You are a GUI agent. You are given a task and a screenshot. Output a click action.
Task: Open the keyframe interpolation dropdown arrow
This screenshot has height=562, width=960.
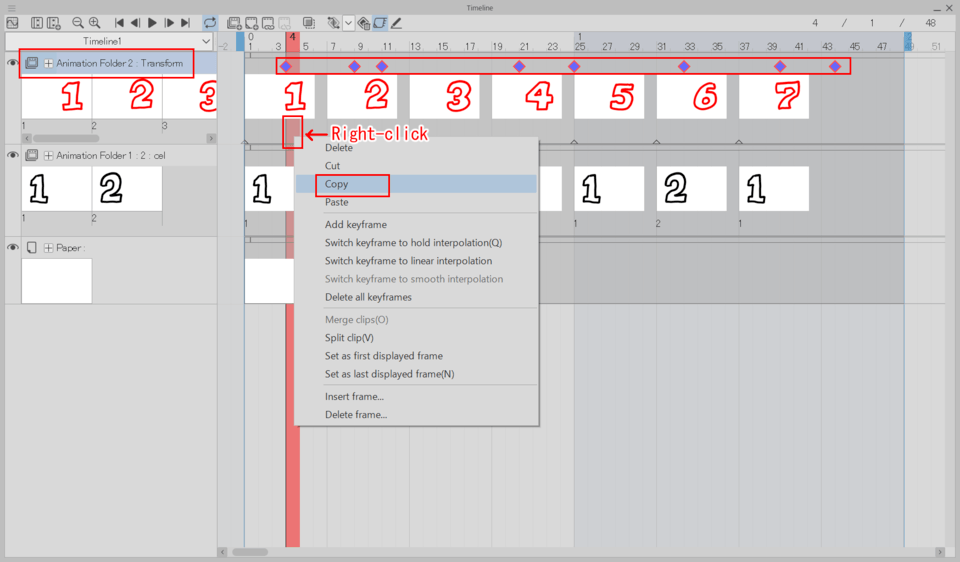point(348,23)
